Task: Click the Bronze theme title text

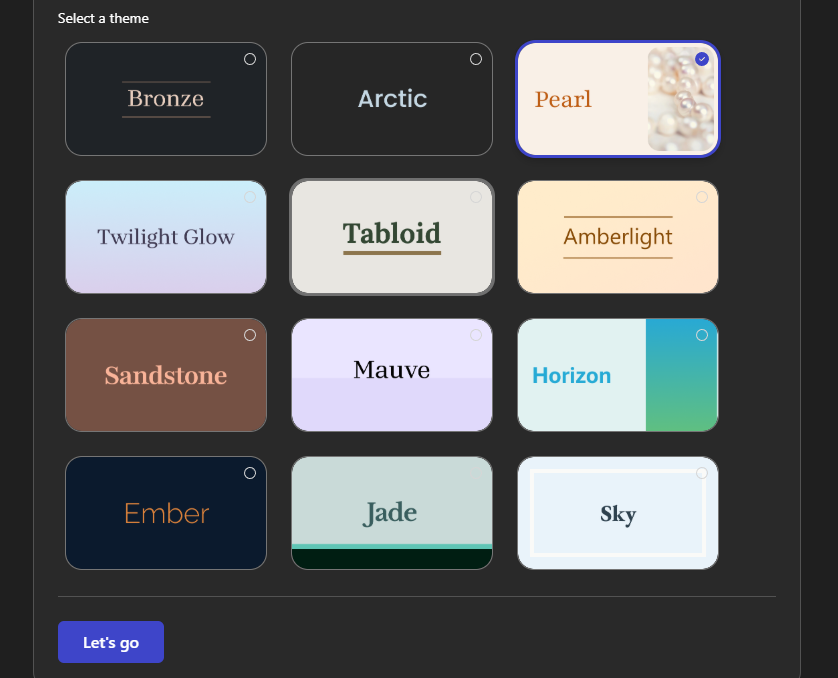Action: coord(166,99)
